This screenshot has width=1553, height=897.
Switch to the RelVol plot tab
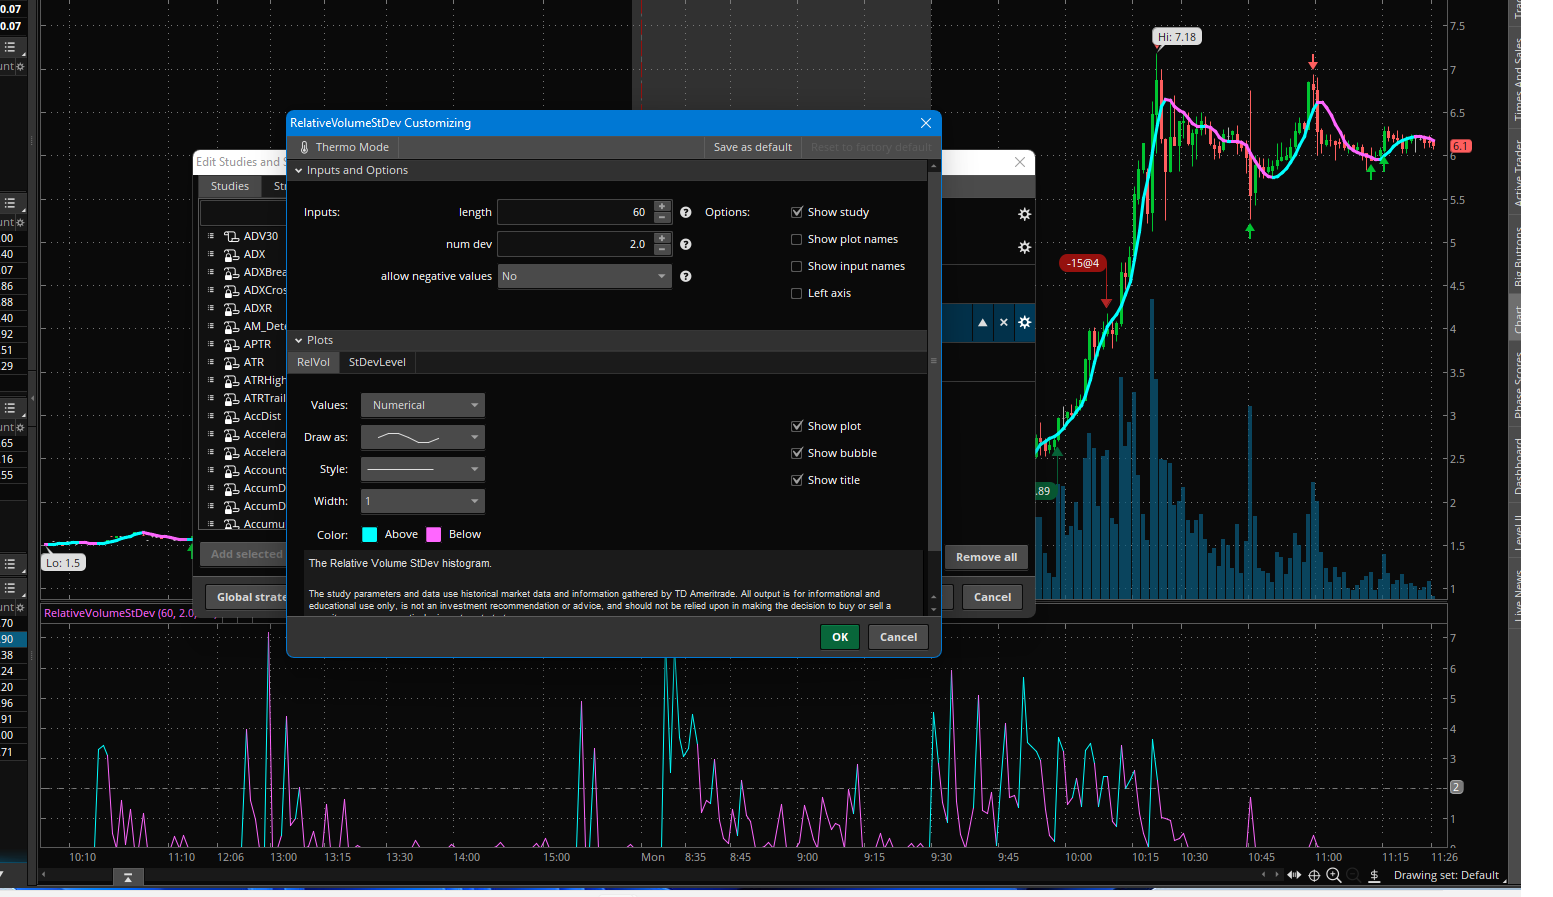[x=313, y=362]
